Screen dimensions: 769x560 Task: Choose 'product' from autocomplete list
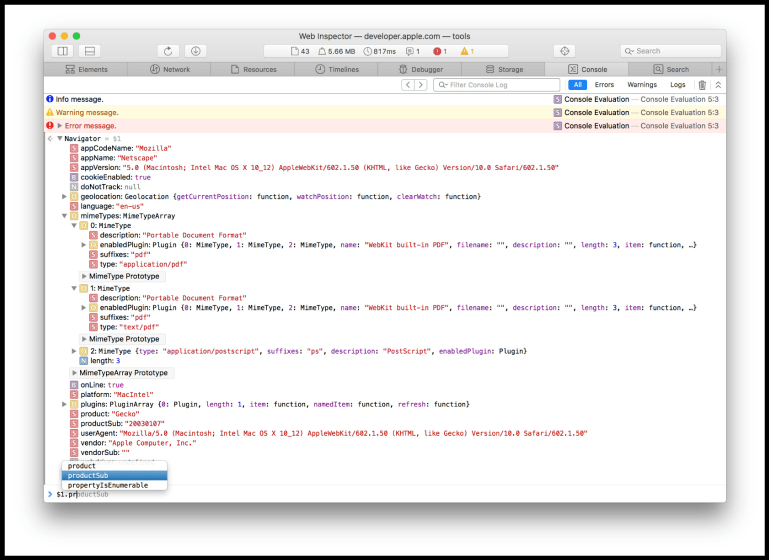click(x=114, y=466)
